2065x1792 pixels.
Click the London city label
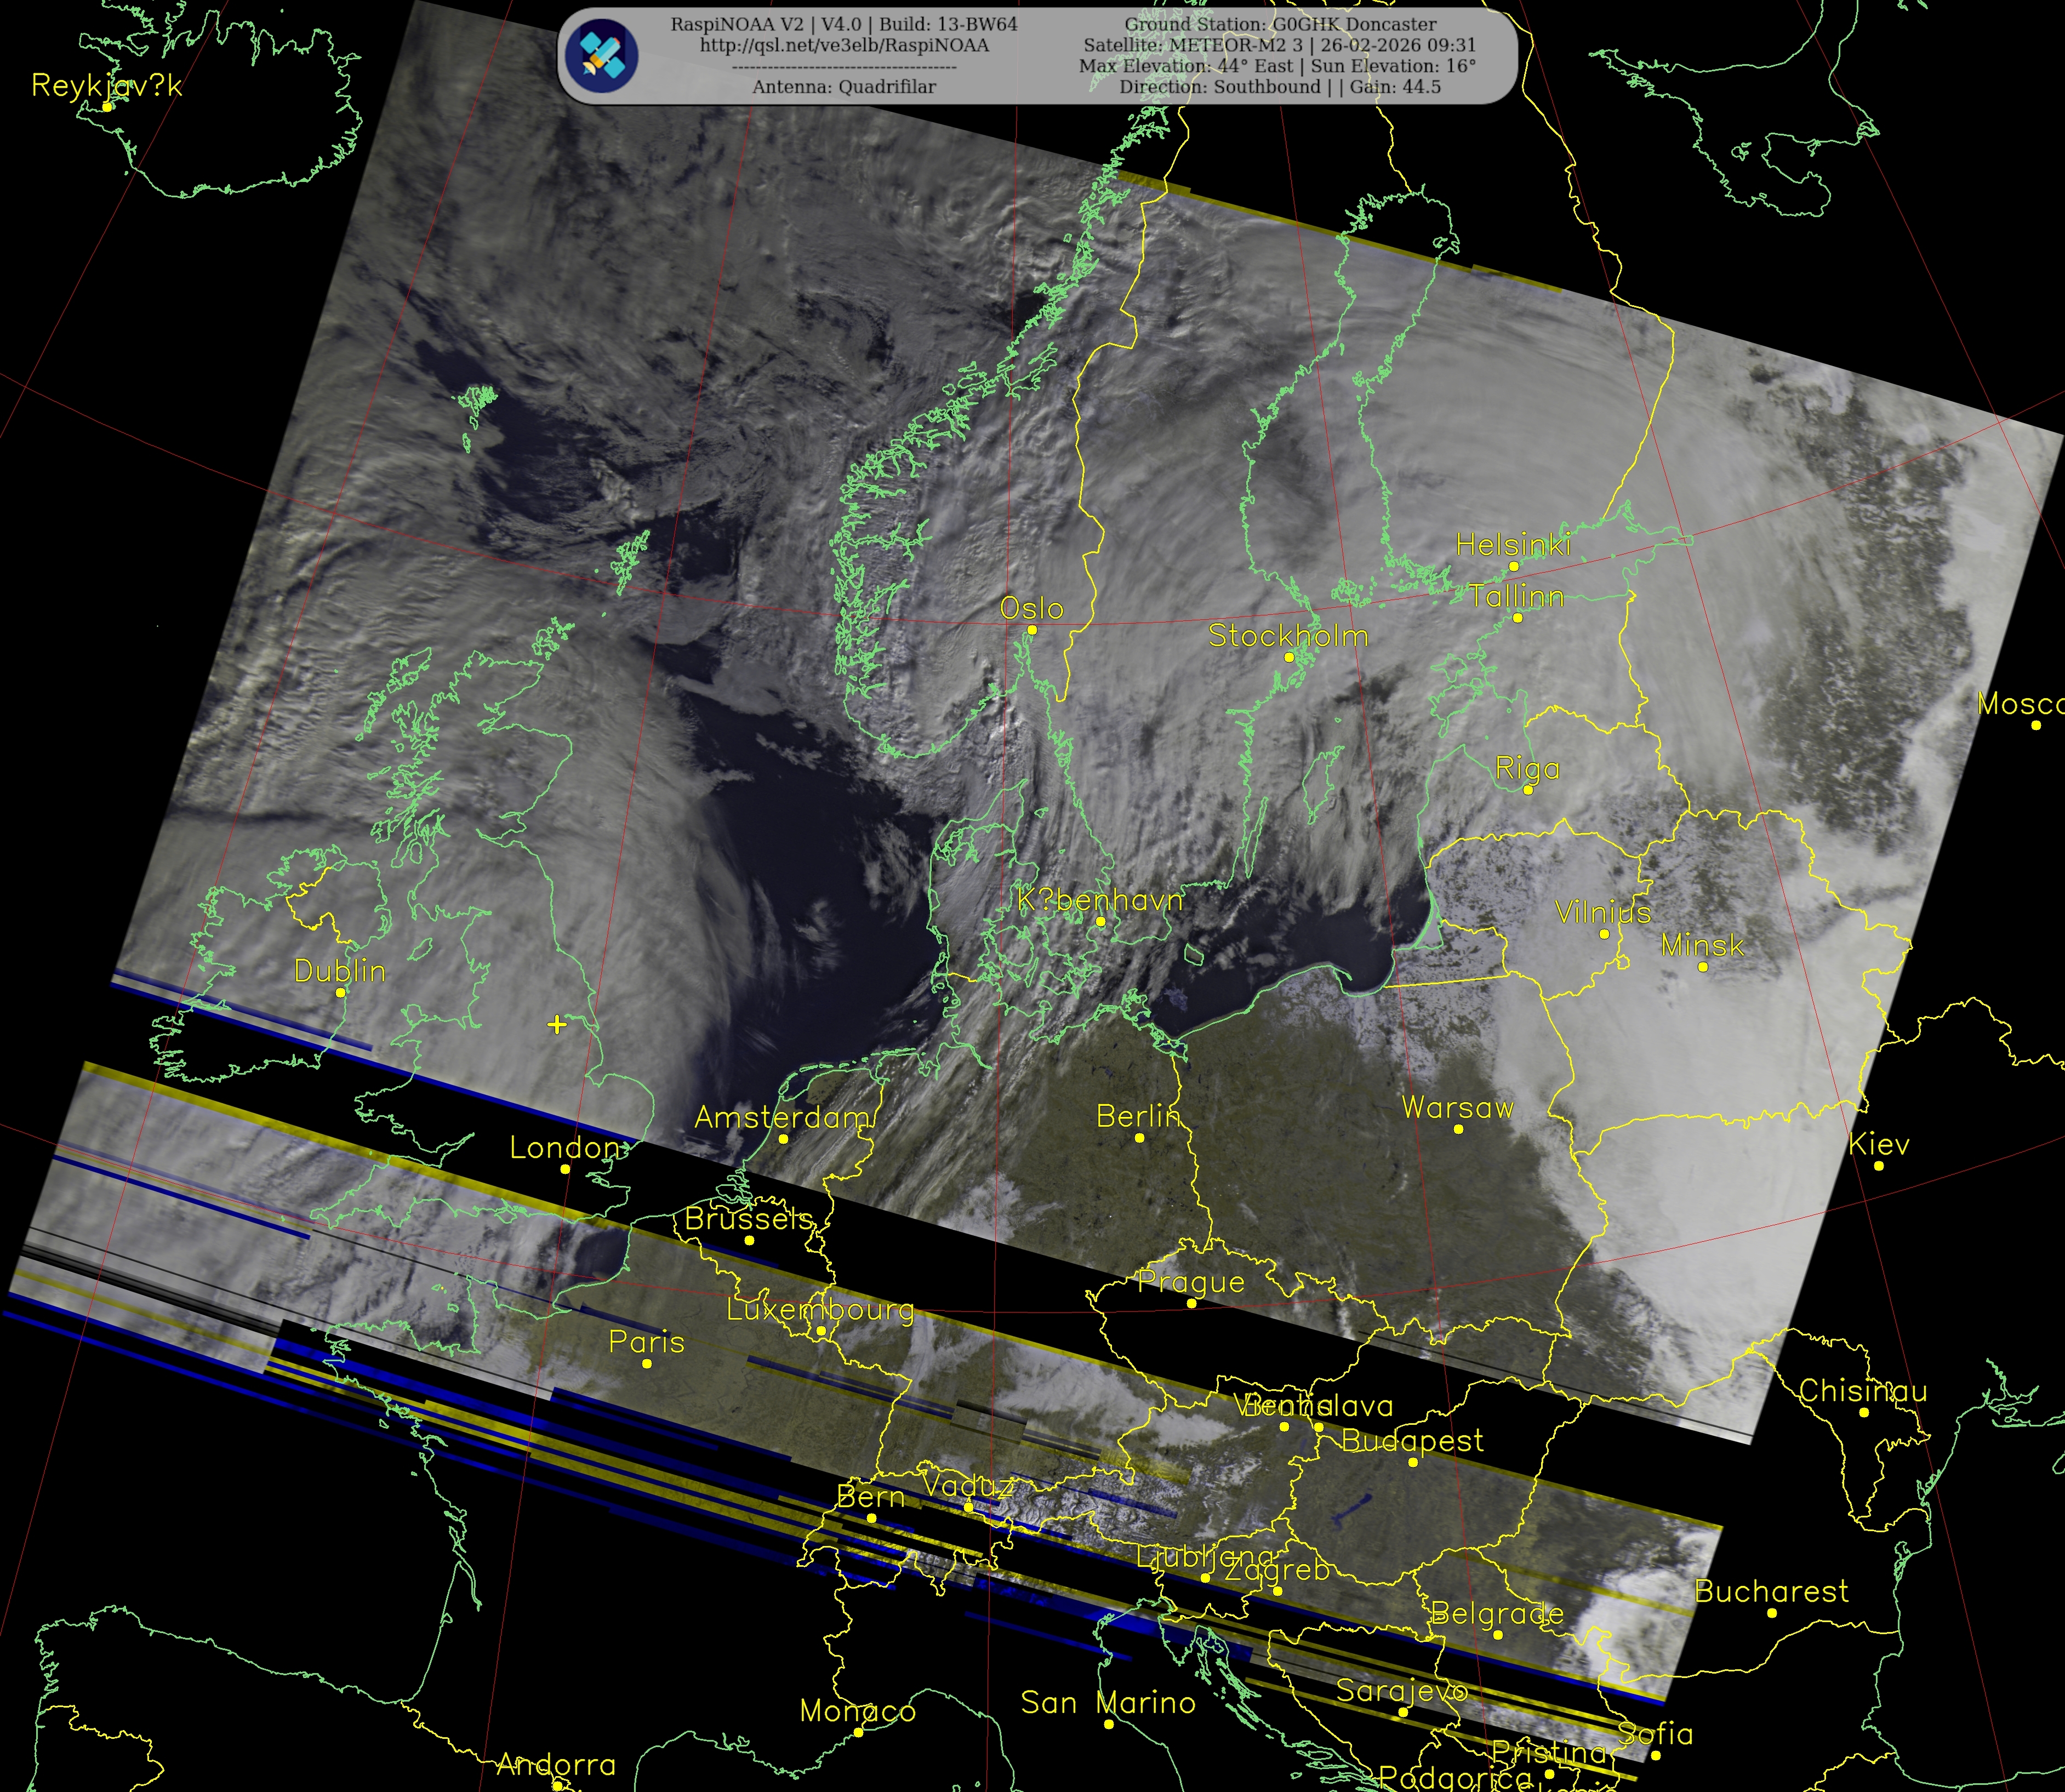tap(565, 1148)
